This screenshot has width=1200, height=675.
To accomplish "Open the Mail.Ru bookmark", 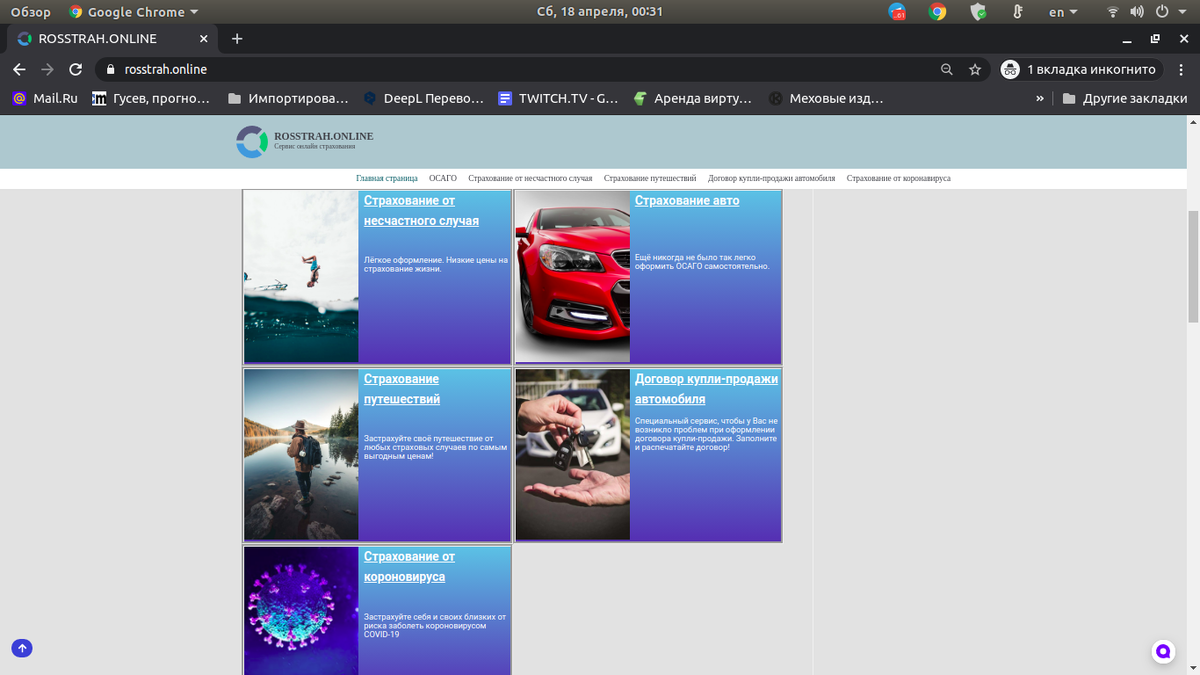I will tap(45, 99).
